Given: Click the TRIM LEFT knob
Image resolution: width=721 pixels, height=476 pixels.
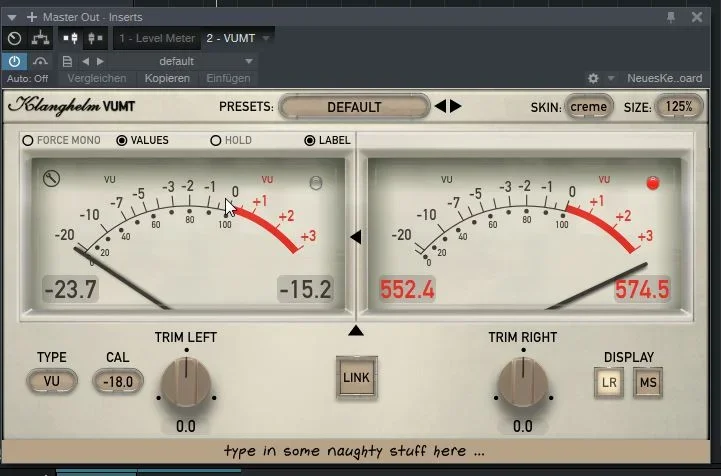Looking at the screenshot, I should coord(186,383).
